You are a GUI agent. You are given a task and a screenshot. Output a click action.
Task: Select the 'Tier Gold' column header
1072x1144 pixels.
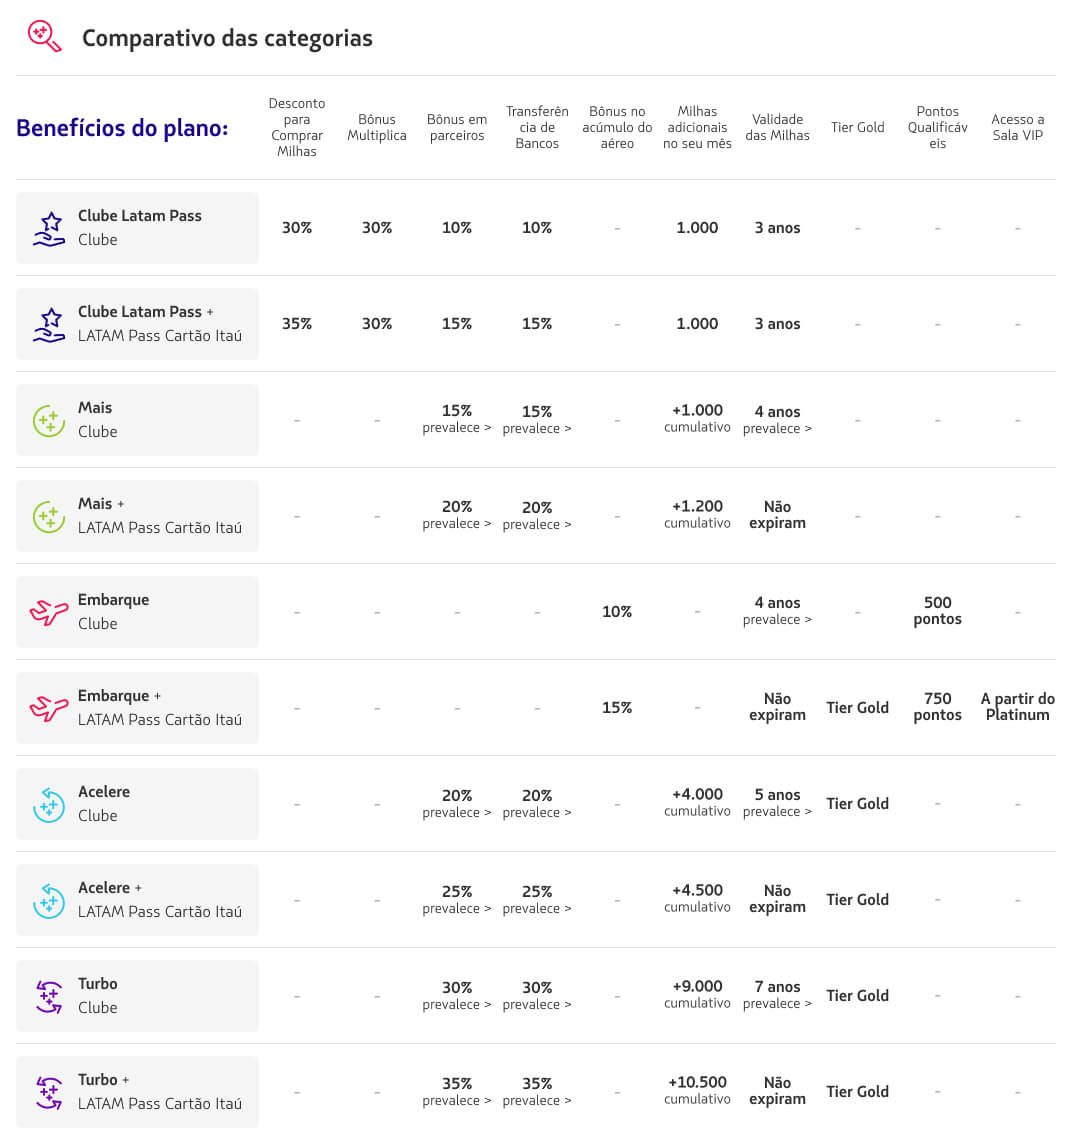click(x=857, y=127)
